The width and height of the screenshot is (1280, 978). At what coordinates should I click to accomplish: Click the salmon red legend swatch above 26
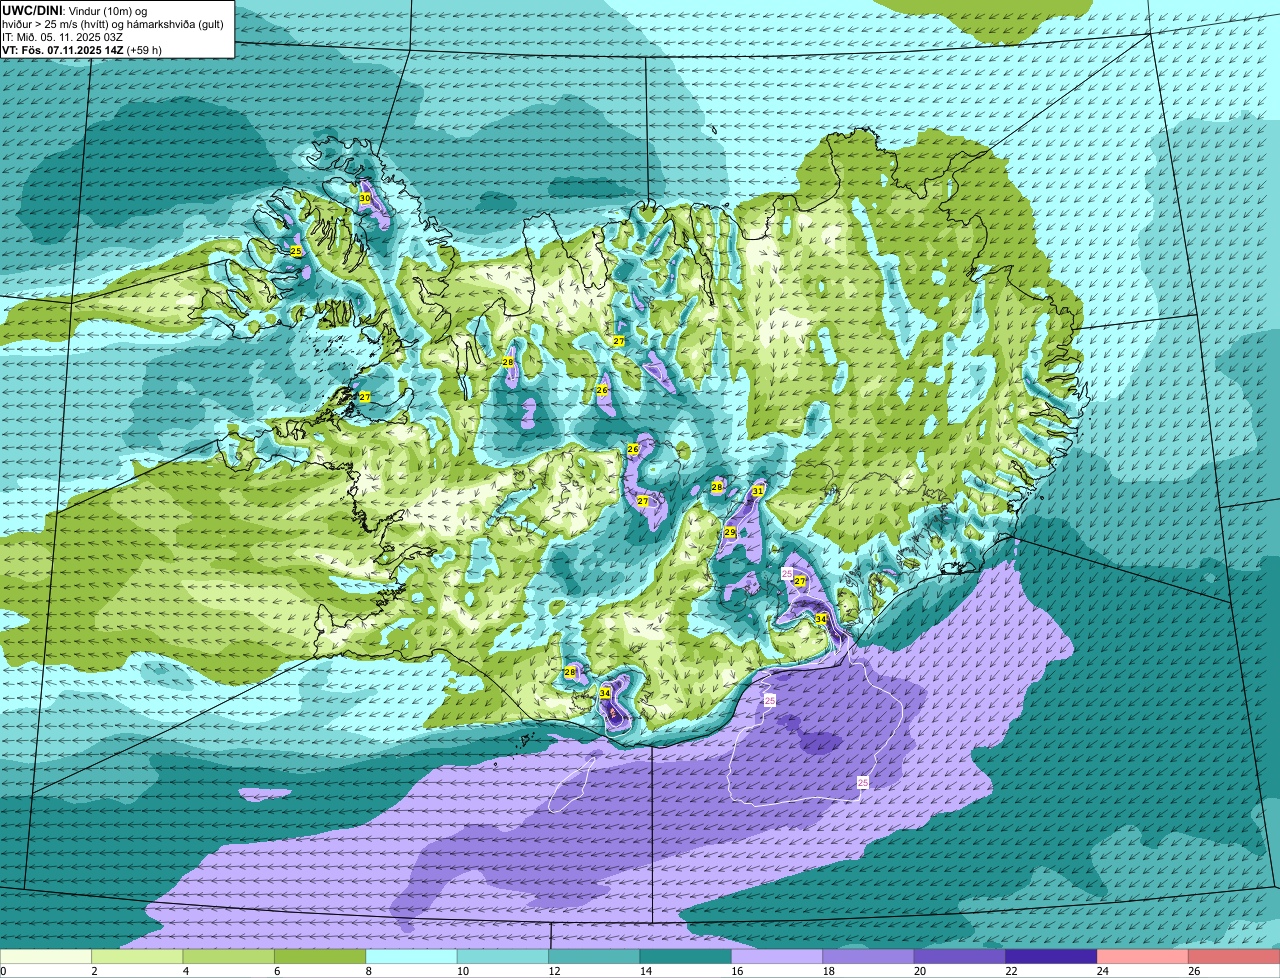pos(1235,957)
